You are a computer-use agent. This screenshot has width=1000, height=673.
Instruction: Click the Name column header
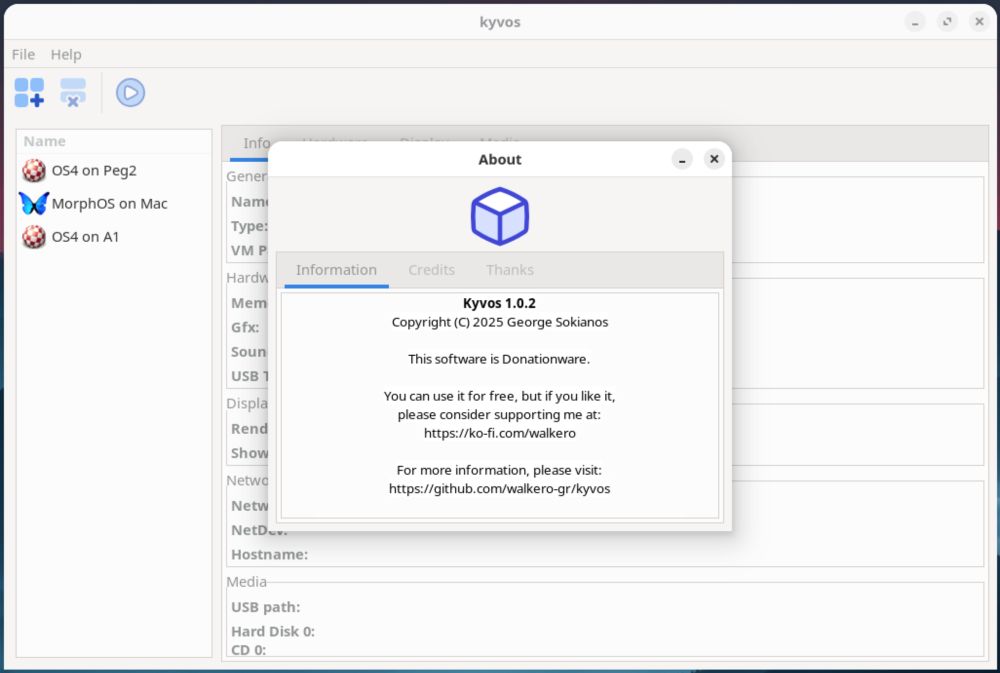(x=114, y=141)
